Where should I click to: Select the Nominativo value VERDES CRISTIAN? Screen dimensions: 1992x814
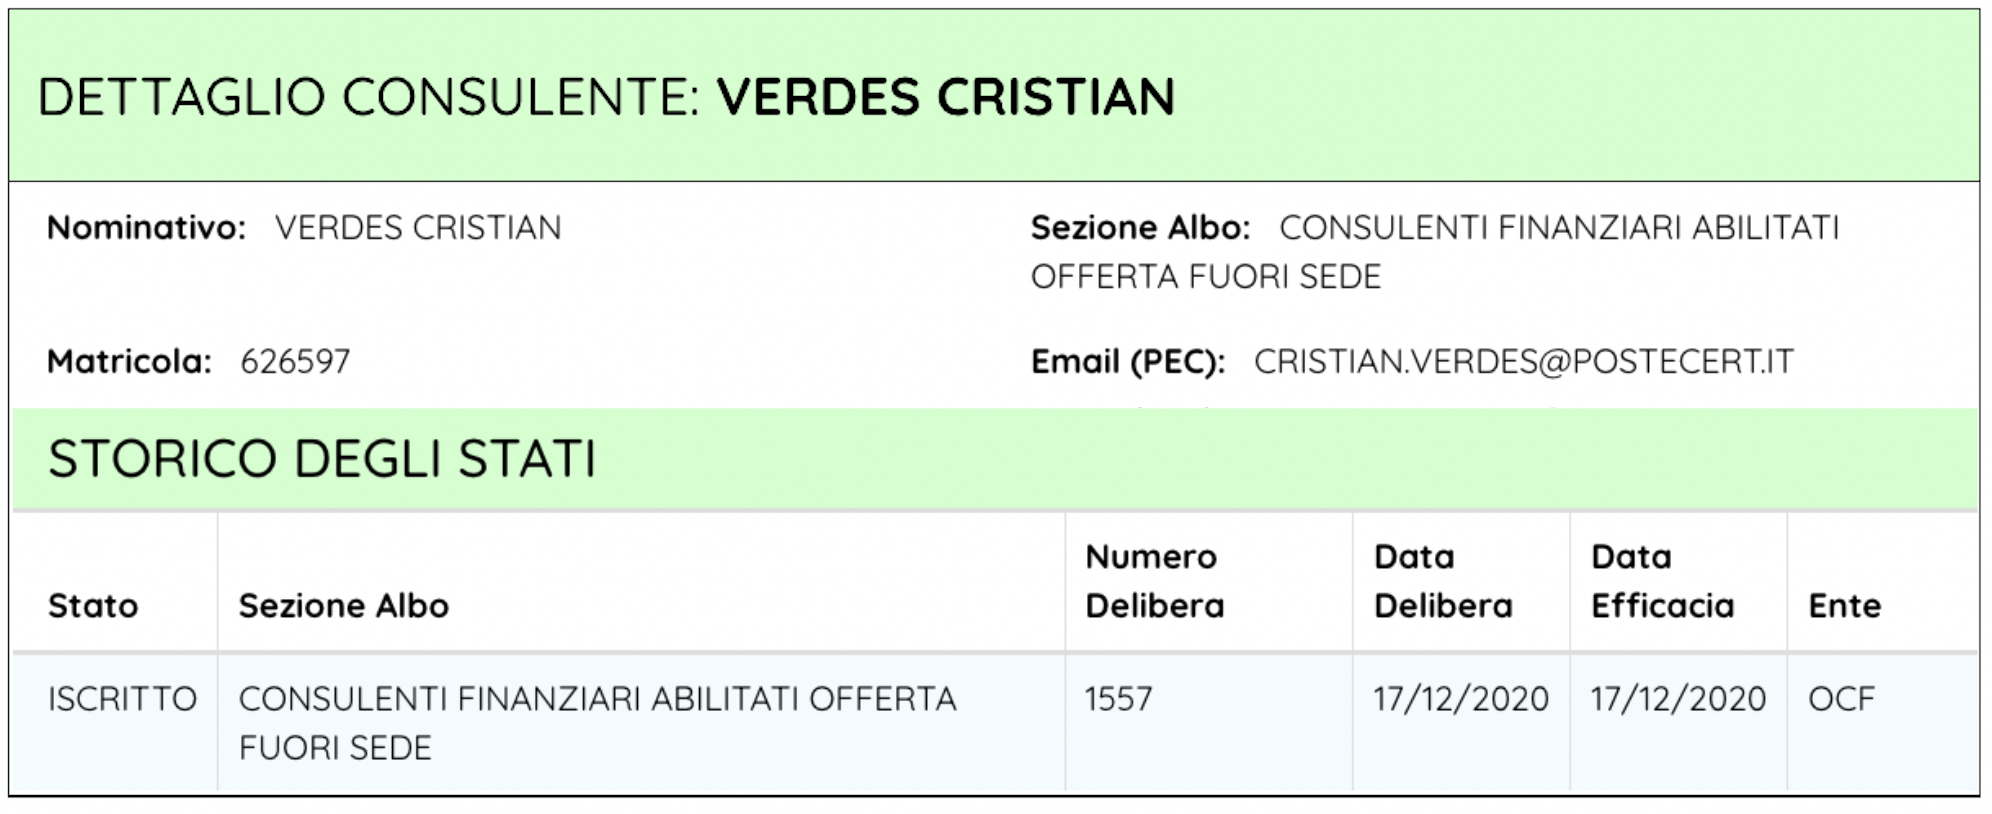[418, 228]
